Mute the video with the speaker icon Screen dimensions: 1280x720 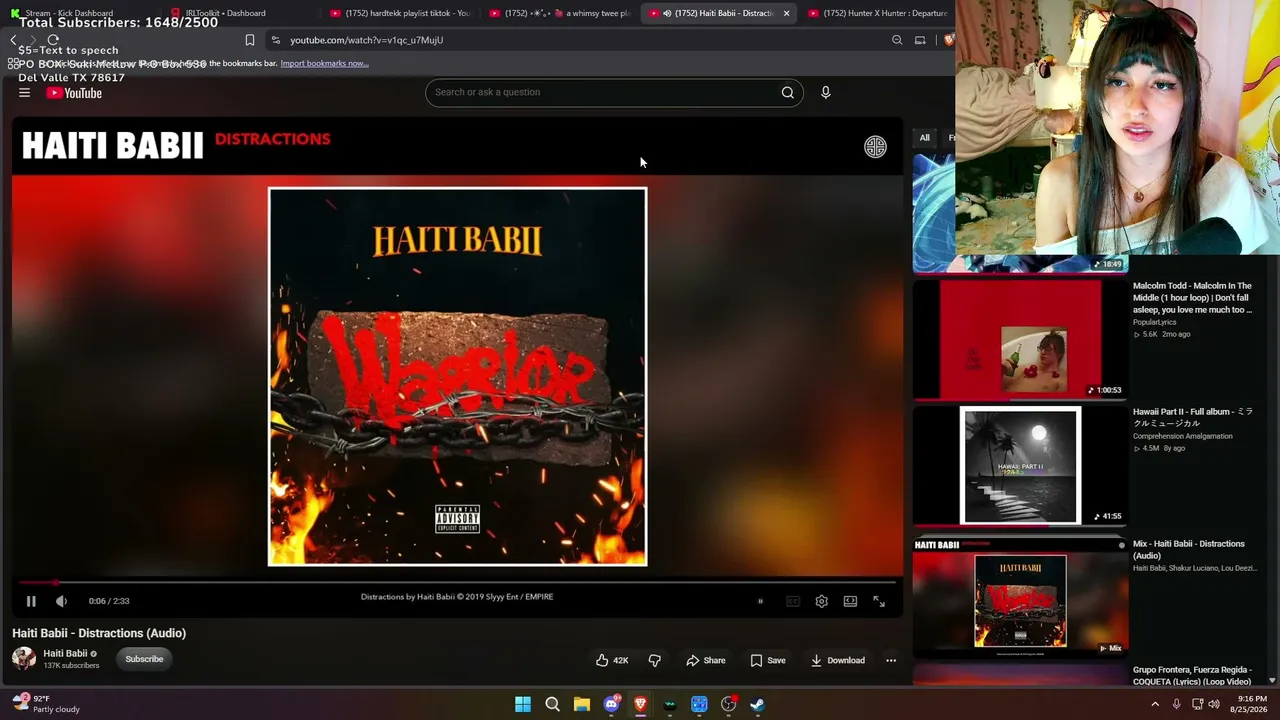click(x=61, y=601)
